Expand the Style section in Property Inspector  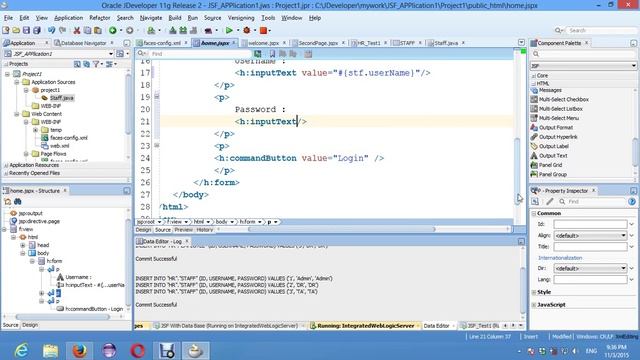(534, 292)
